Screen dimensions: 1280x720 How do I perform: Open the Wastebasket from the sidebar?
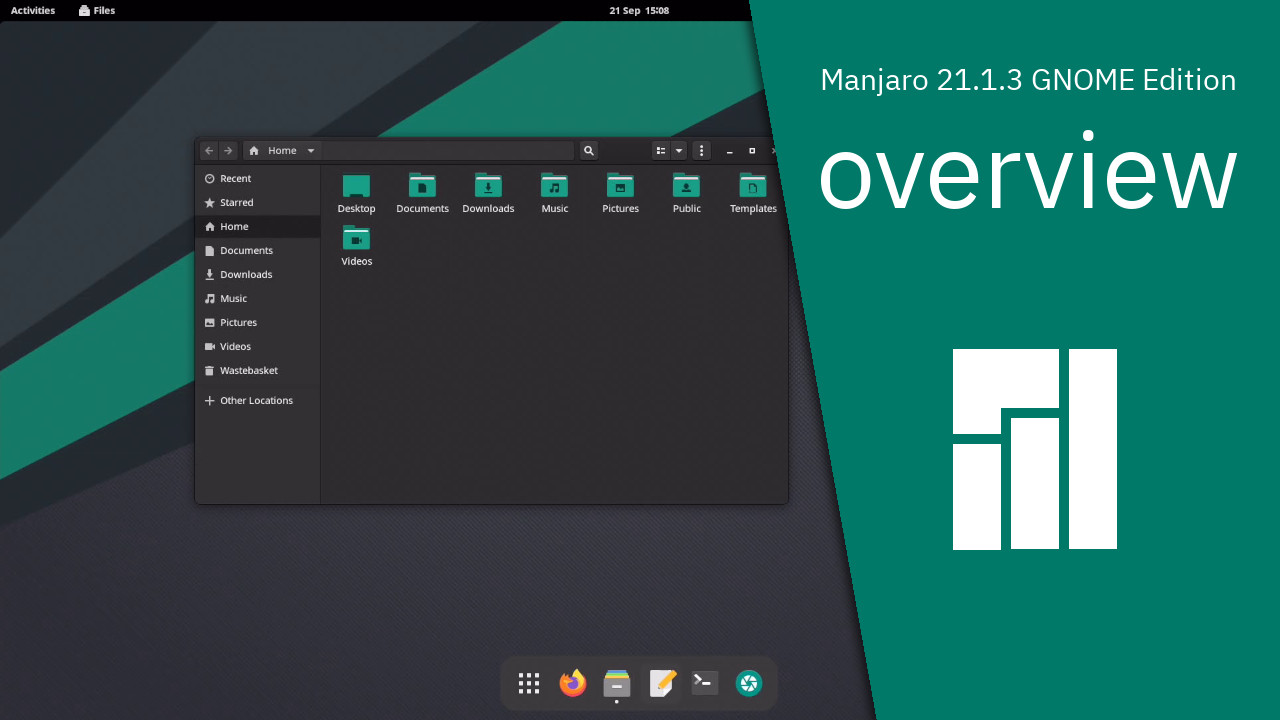(247, 370)
